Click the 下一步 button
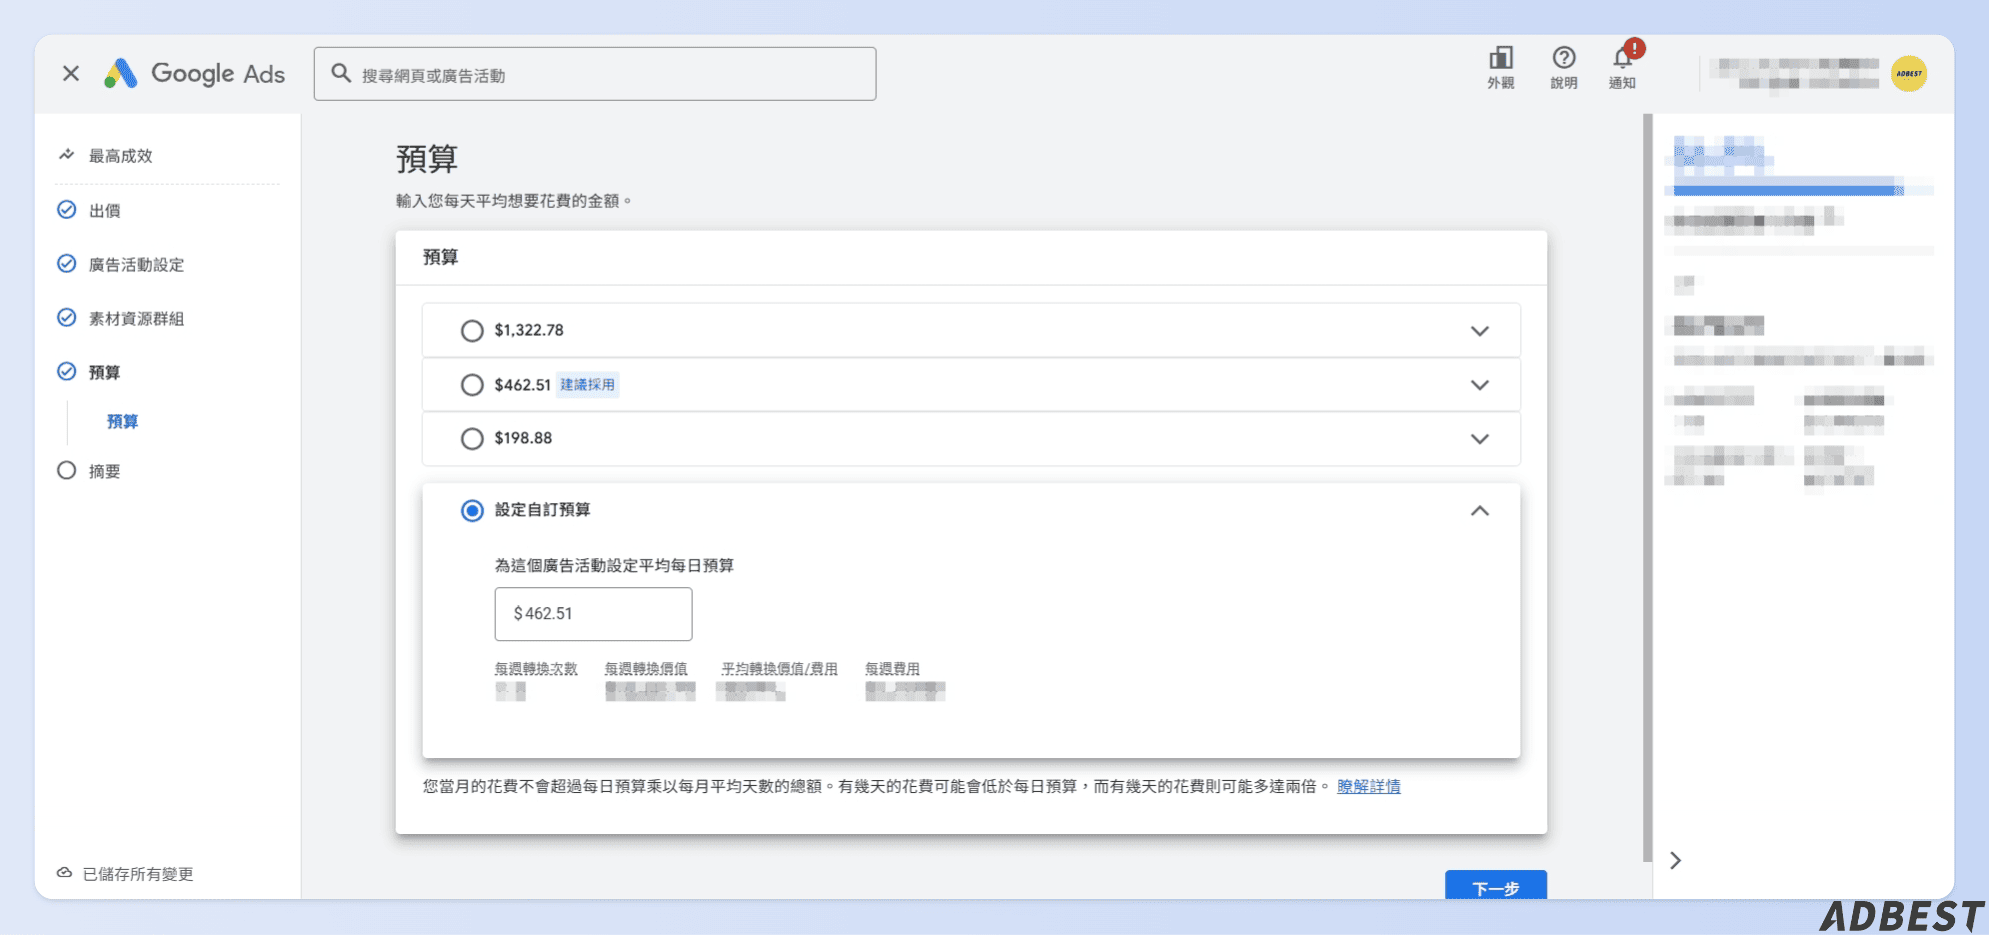 pyautogui.click(x=1496, y=886)
